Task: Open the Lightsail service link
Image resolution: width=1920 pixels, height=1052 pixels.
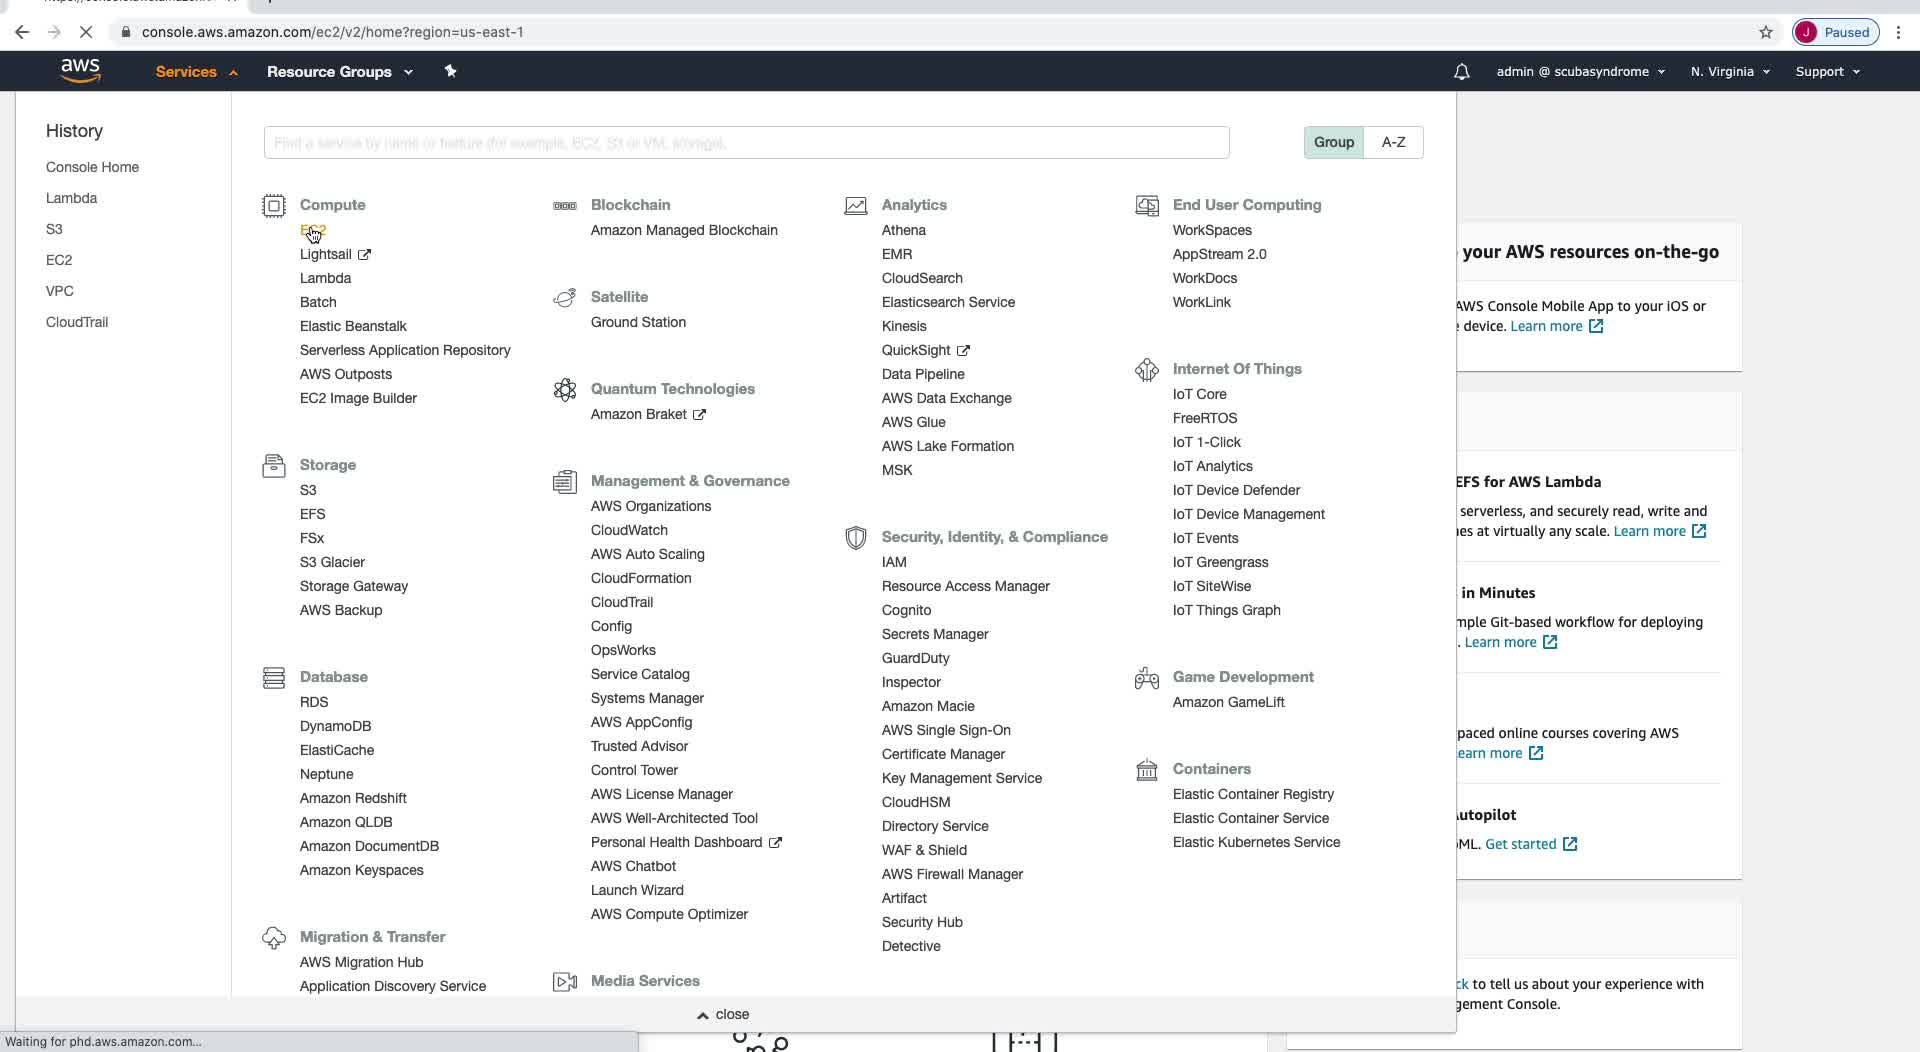Action: [x=326, y=254]
